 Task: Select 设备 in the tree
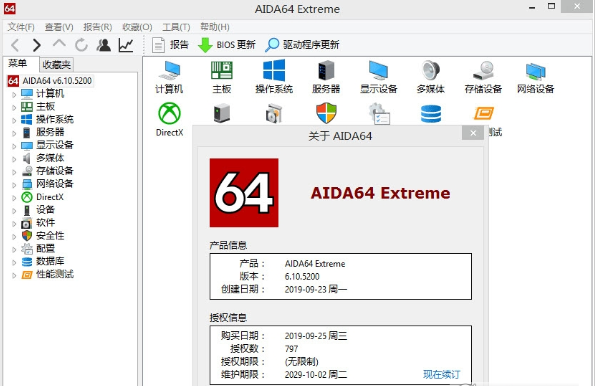[45, 210]
